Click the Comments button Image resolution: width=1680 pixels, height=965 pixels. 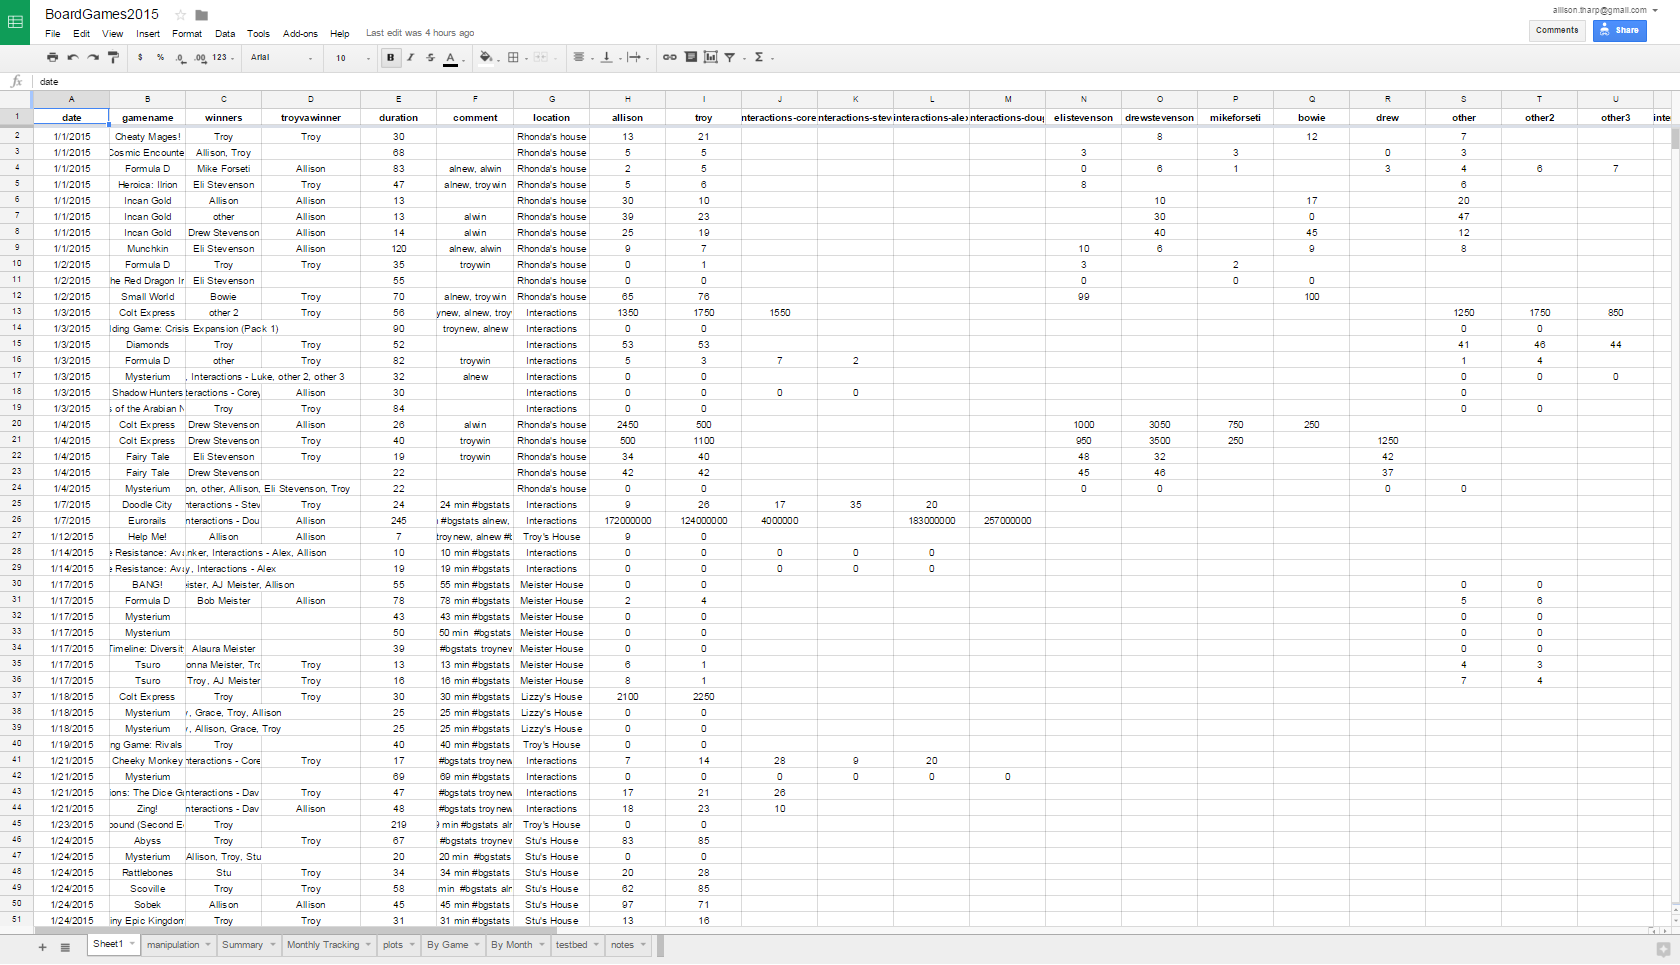coord(1557,30)
